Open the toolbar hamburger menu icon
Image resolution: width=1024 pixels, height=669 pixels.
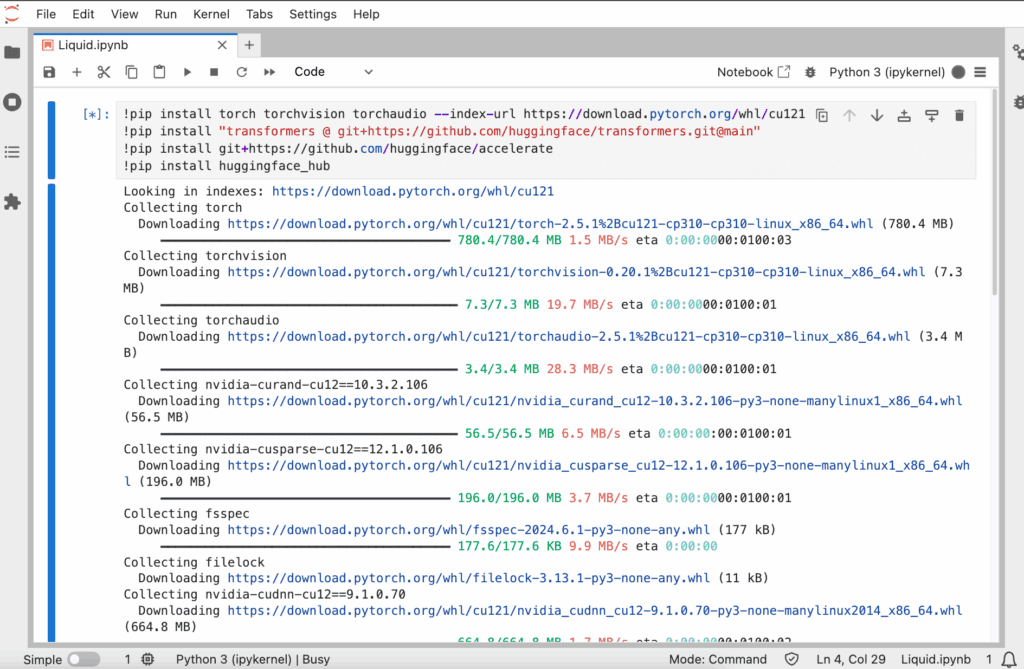(980, 73)
